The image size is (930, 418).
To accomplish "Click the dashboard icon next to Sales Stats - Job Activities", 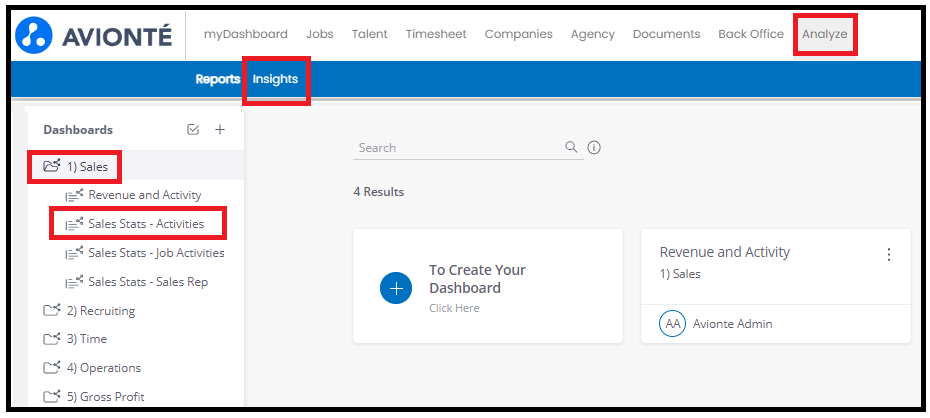I will [74, 253].
